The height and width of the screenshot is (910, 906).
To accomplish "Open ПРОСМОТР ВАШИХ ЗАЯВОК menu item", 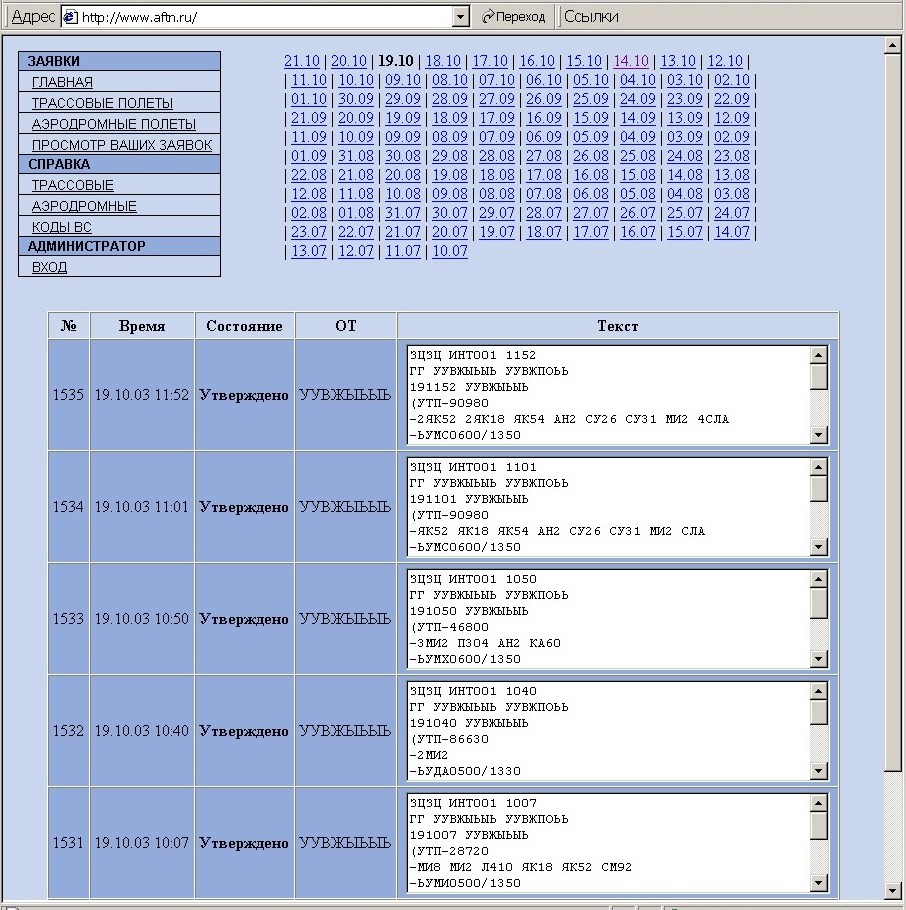I will tap(121, 146).
